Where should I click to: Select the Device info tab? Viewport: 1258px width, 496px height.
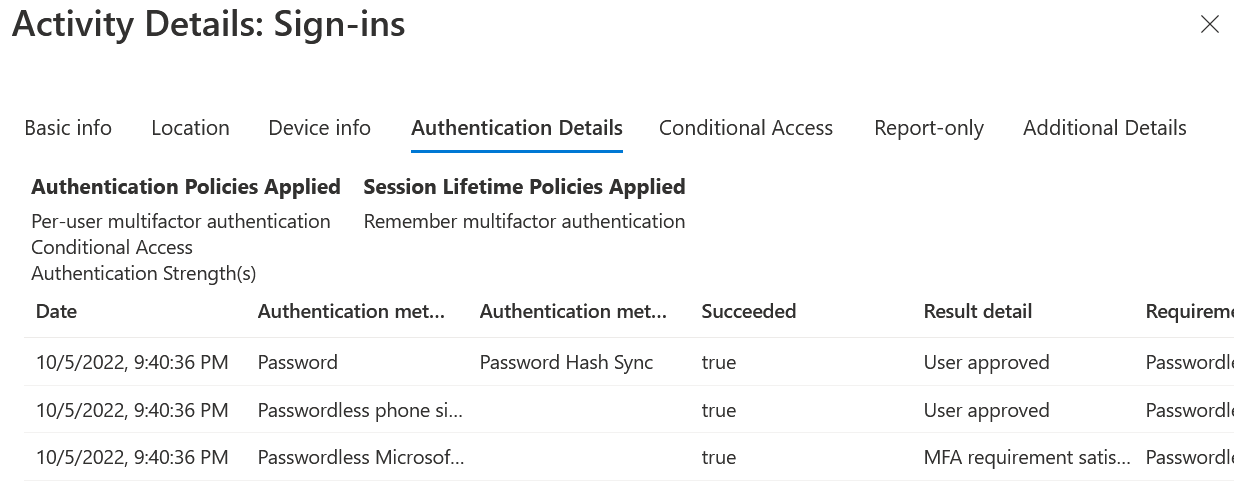point(319,128)
